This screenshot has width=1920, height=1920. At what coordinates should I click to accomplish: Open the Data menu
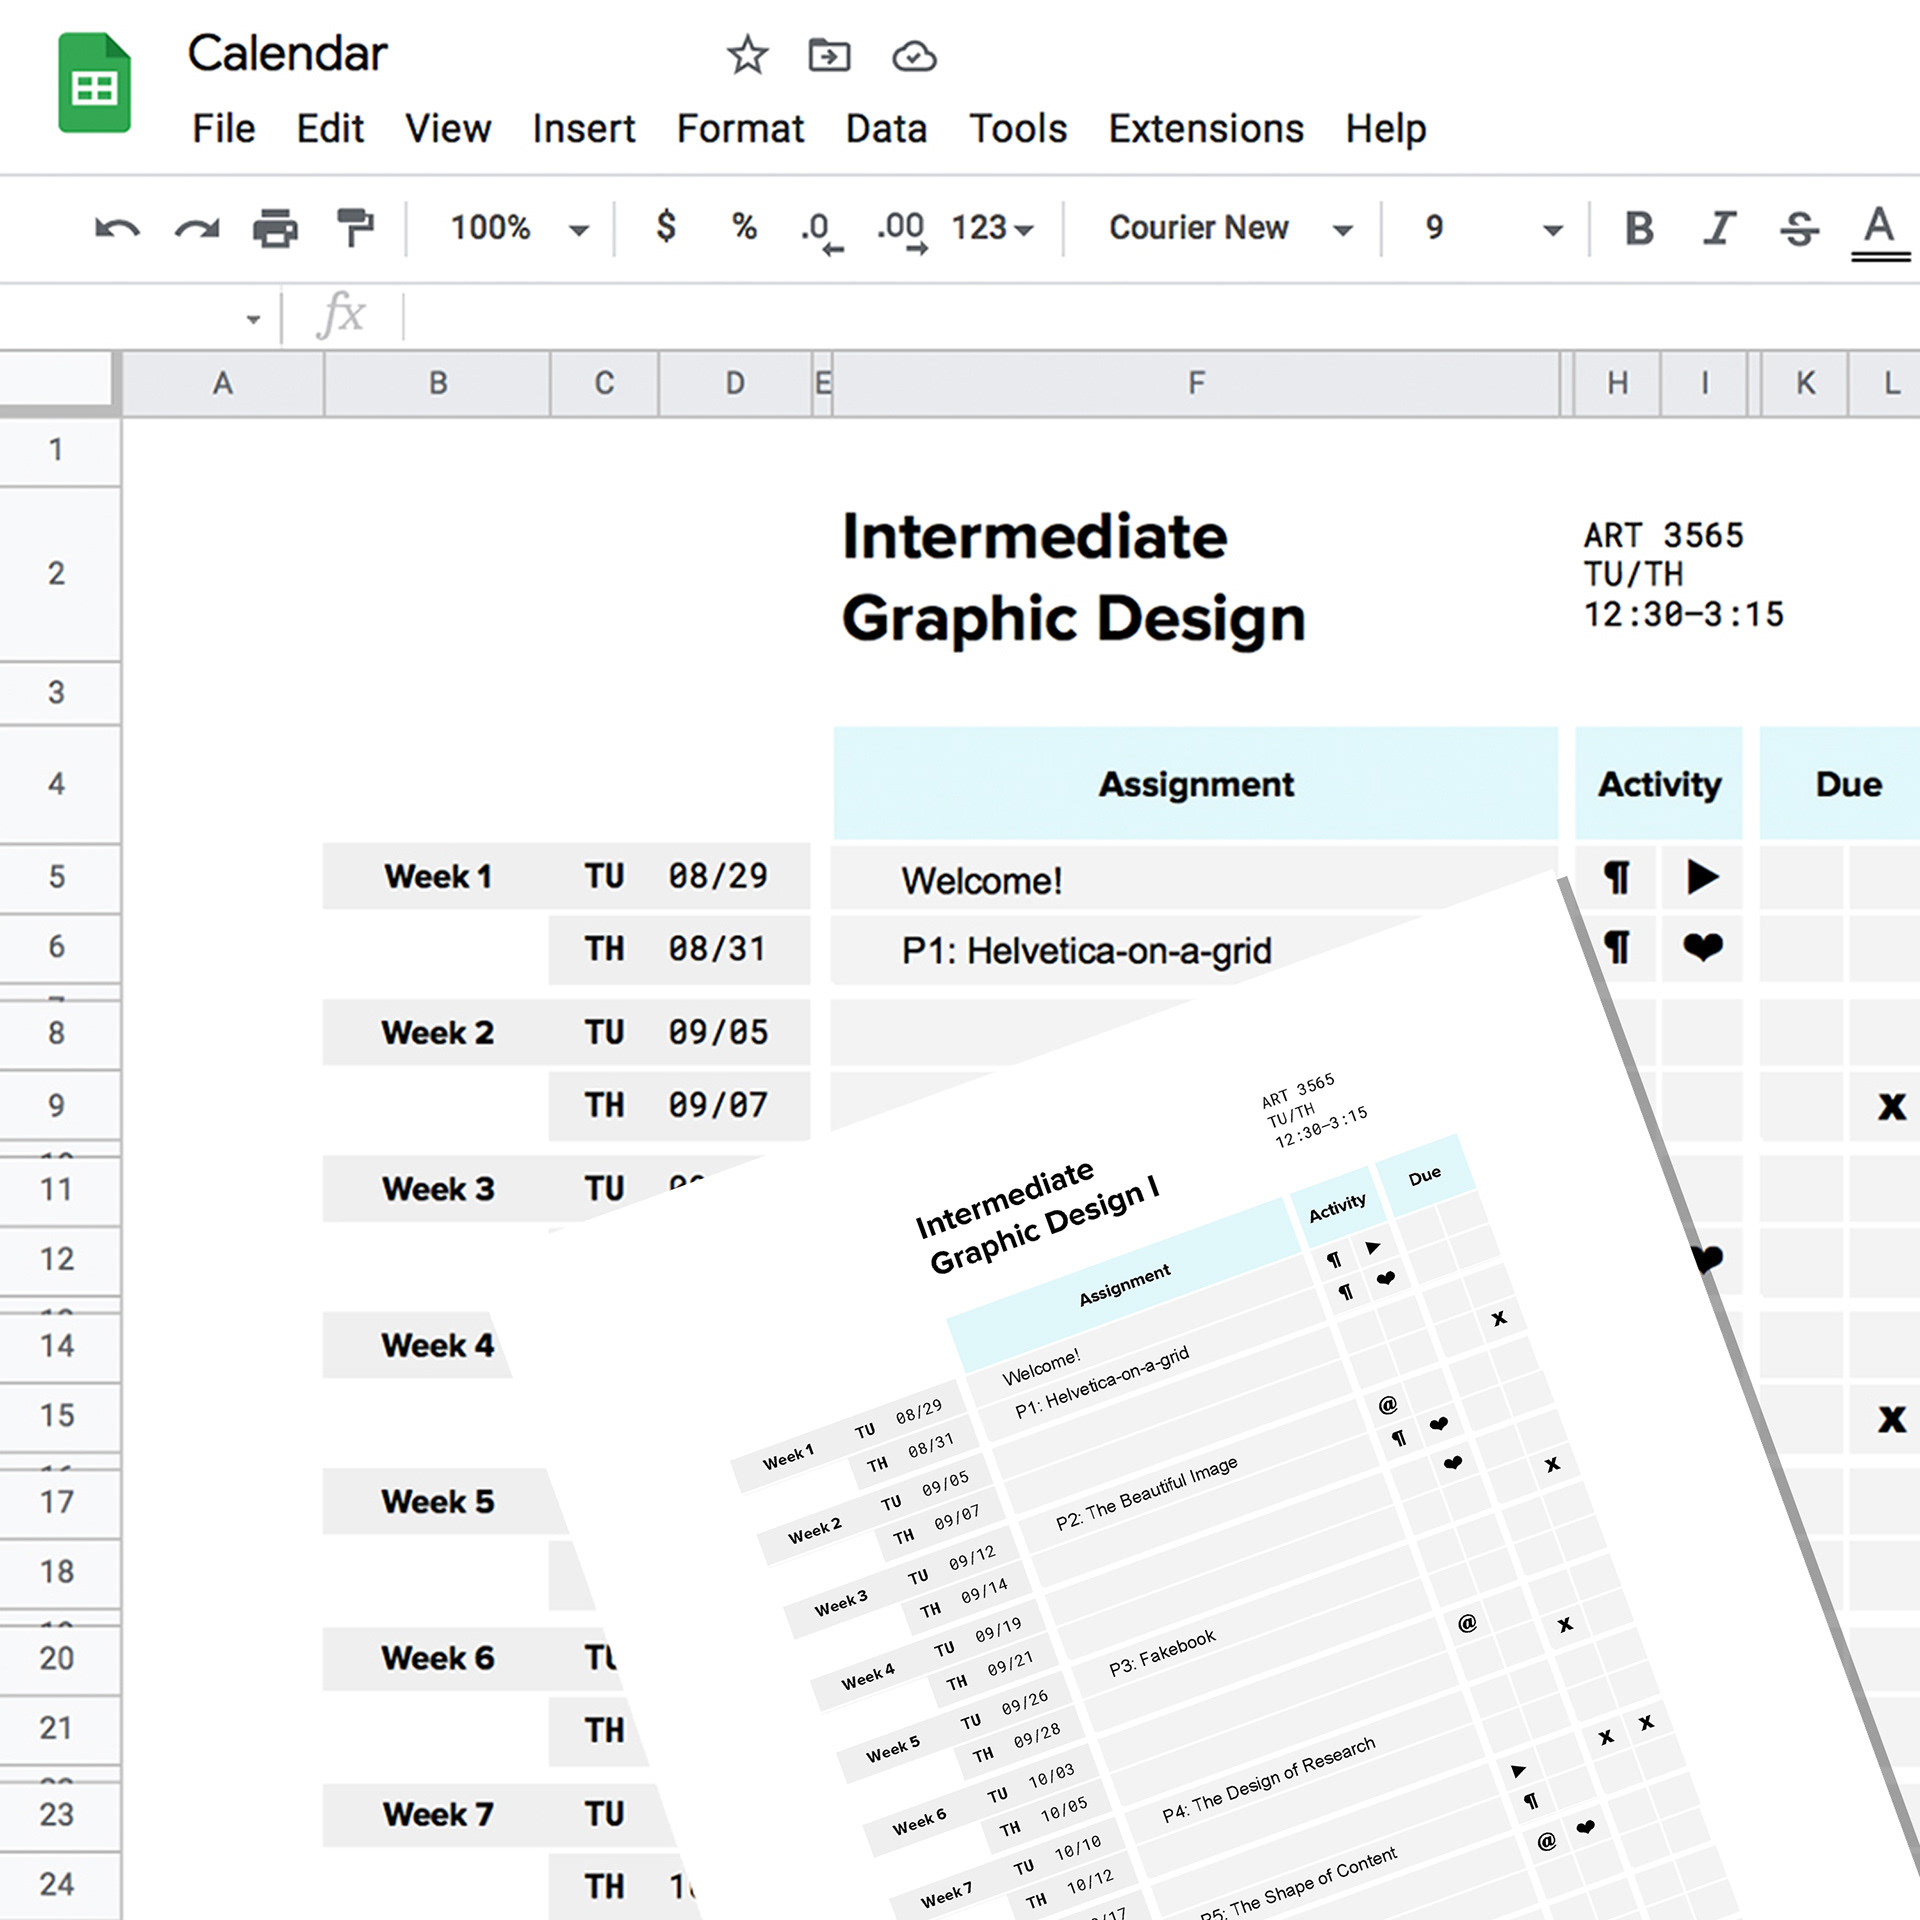886,129
